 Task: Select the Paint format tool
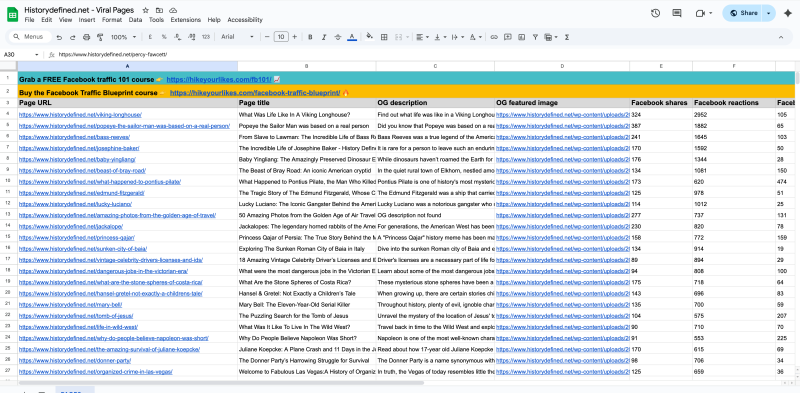tap(100, 37)
